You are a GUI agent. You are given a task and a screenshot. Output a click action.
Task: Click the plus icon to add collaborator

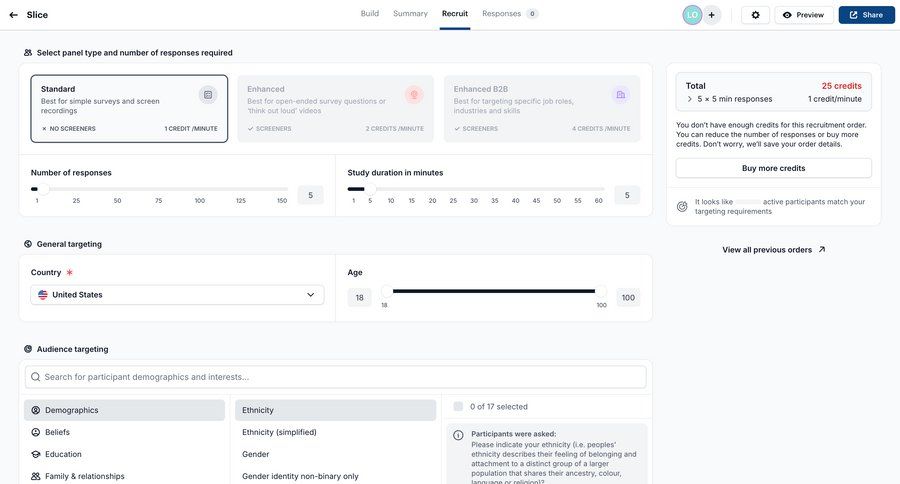pyautogui.click(x=711, y=15)
